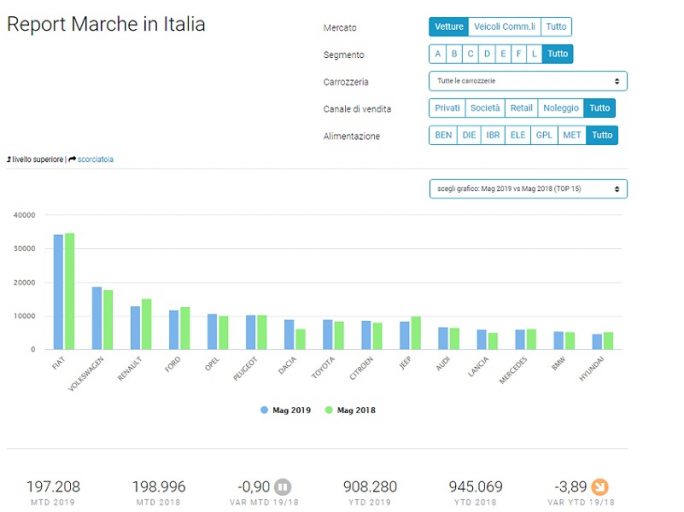
Task: Click the orange down-arrow icon next to -3,89
Action: [600, 487]
